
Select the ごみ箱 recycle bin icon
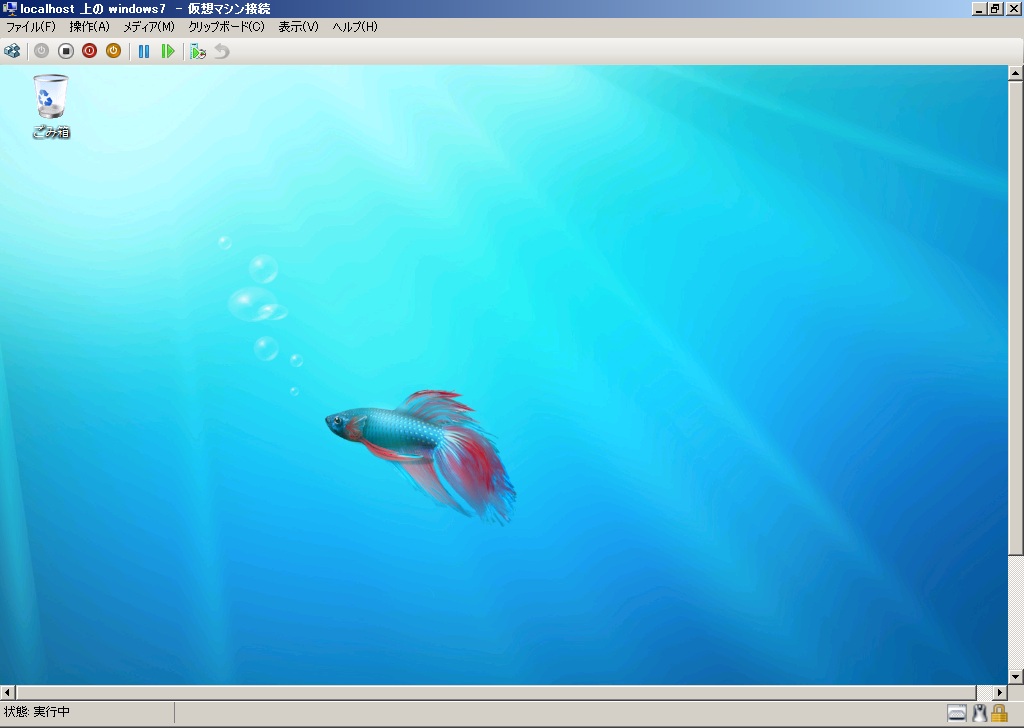coord(51,106)
